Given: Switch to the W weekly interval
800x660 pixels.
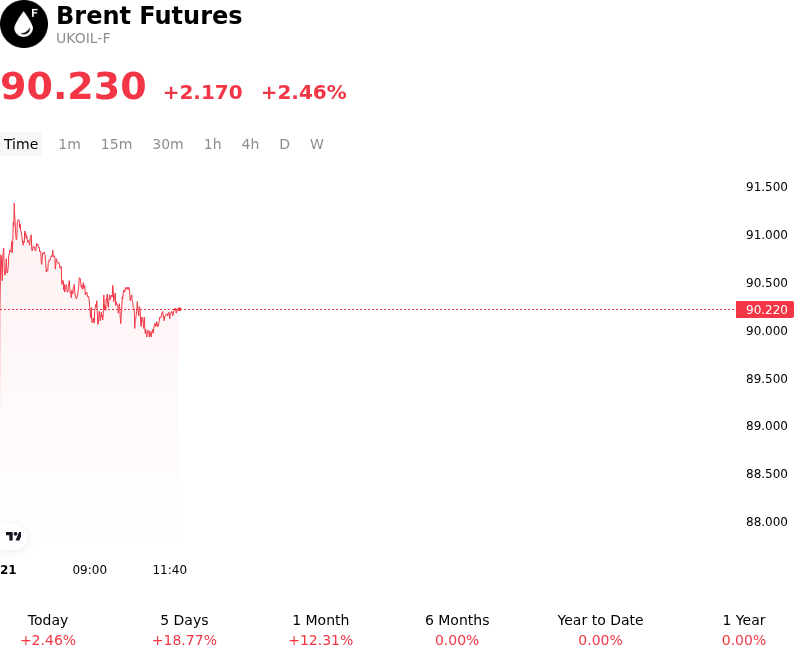Looking at the screenshot, I should 316,144.
